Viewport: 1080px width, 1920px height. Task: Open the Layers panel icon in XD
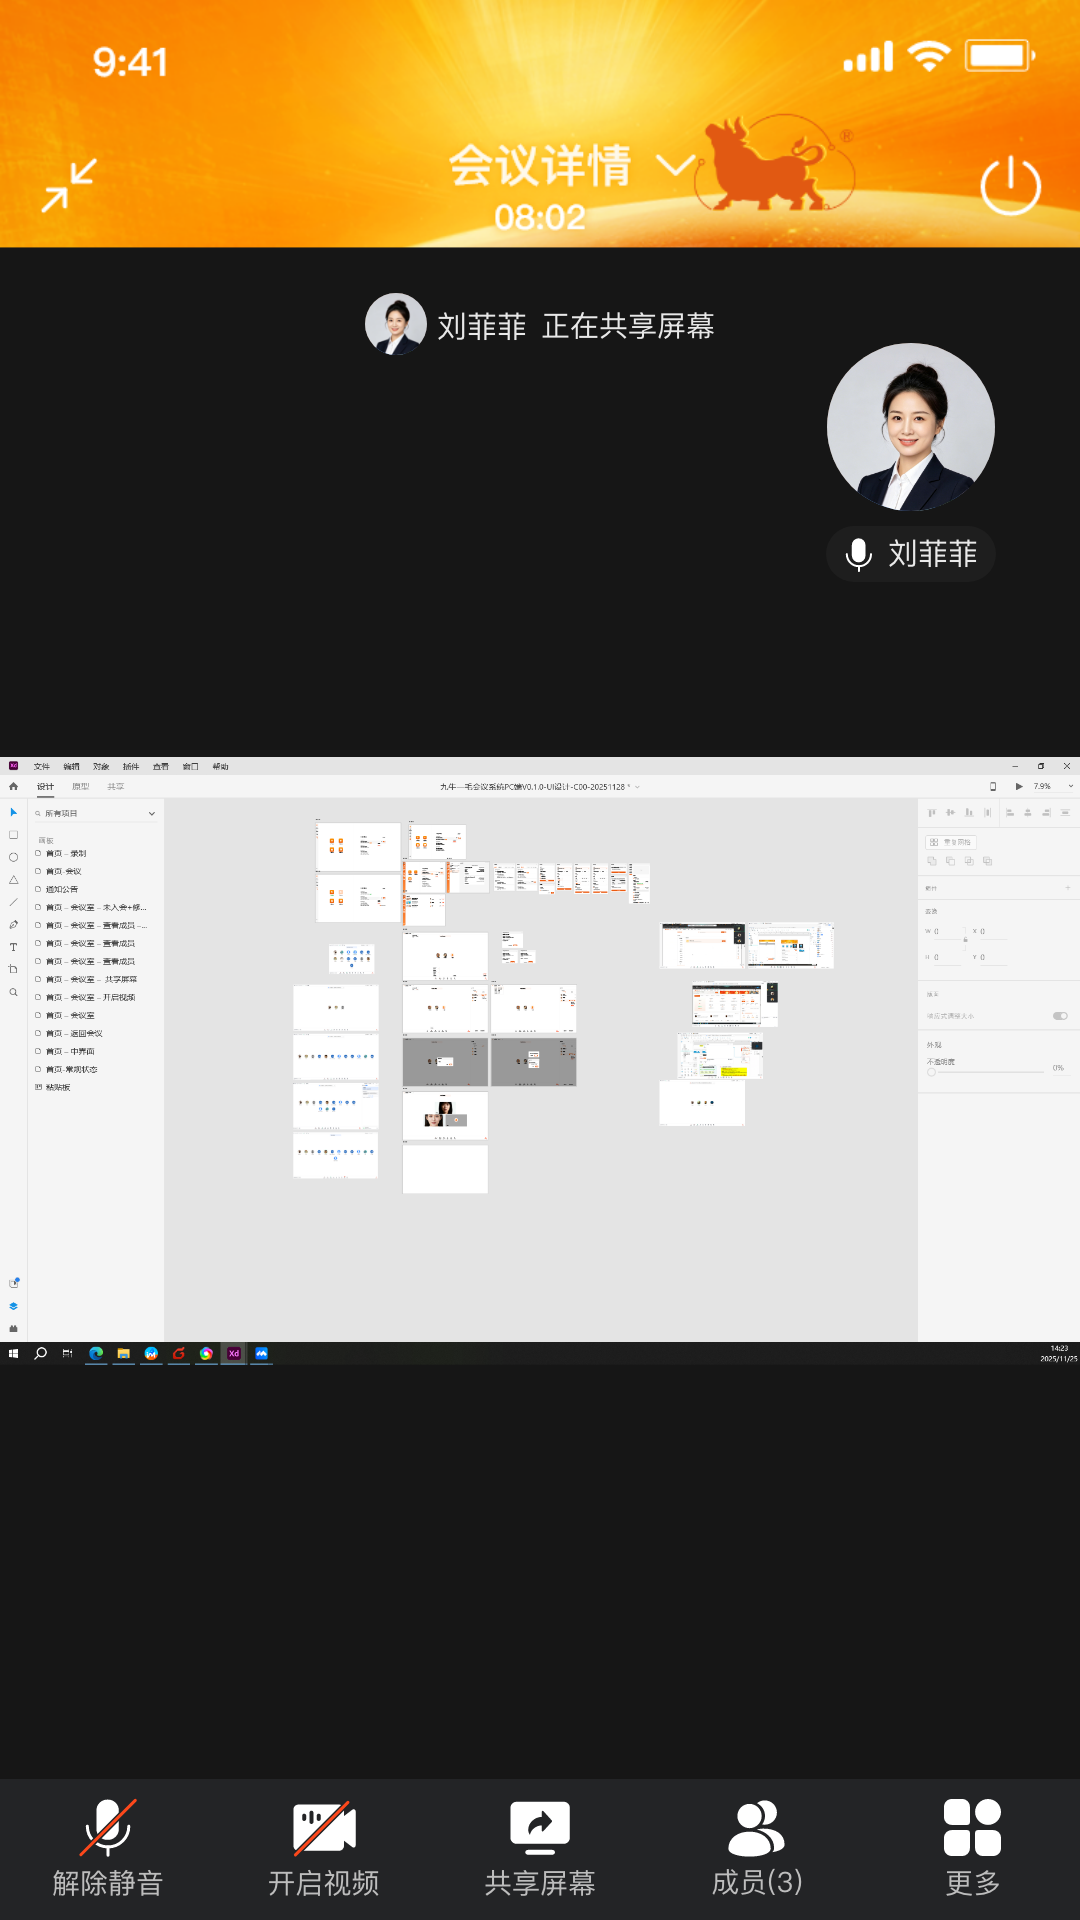click(x=13, y=1306)
